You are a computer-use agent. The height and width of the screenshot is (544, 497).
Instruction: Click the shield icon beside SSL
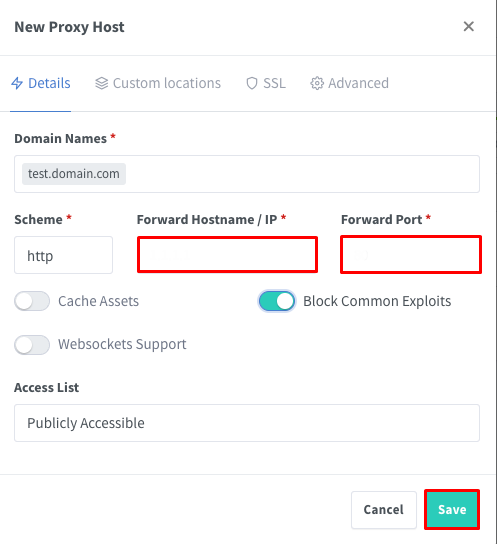pos(252,83)
